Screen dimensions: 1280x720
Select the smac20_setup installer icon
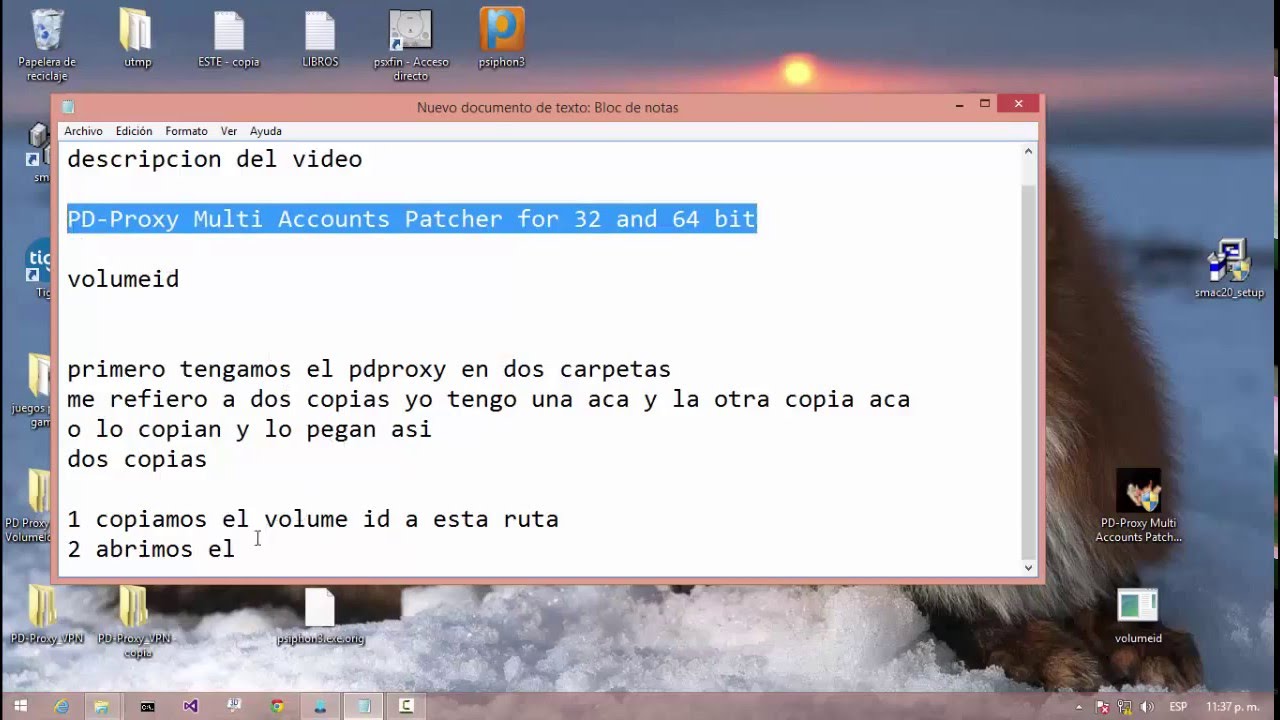(x=1229, y=269)
